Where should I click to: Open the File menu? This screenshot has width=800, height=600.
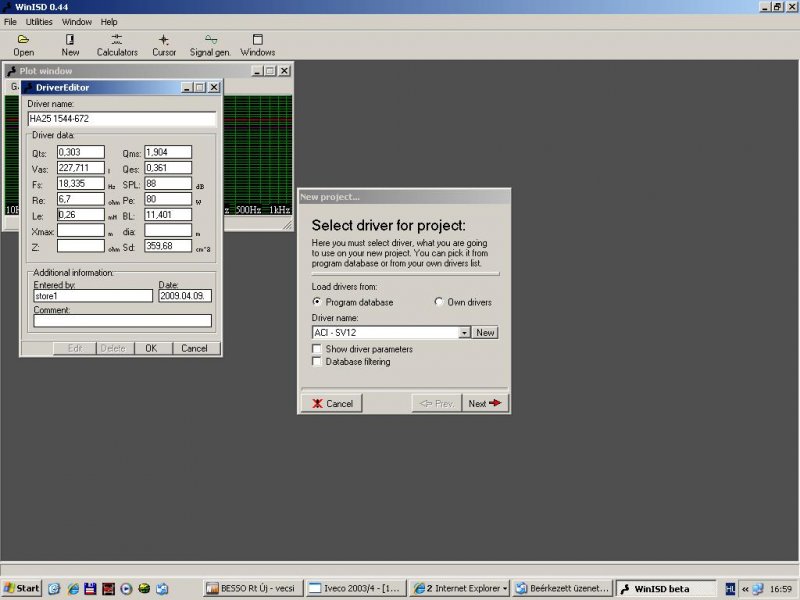(10, 22)
